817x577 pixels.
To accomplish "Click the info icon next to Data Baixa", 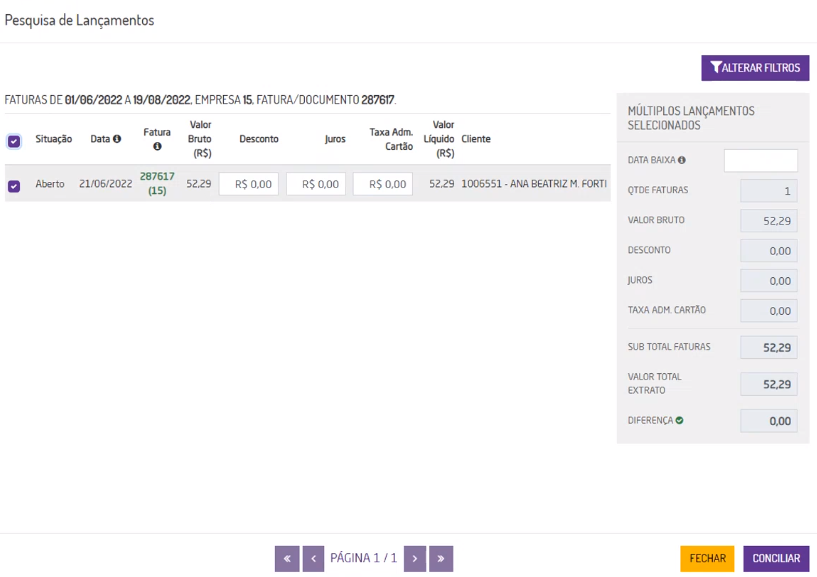I will [x=682, y=160].
